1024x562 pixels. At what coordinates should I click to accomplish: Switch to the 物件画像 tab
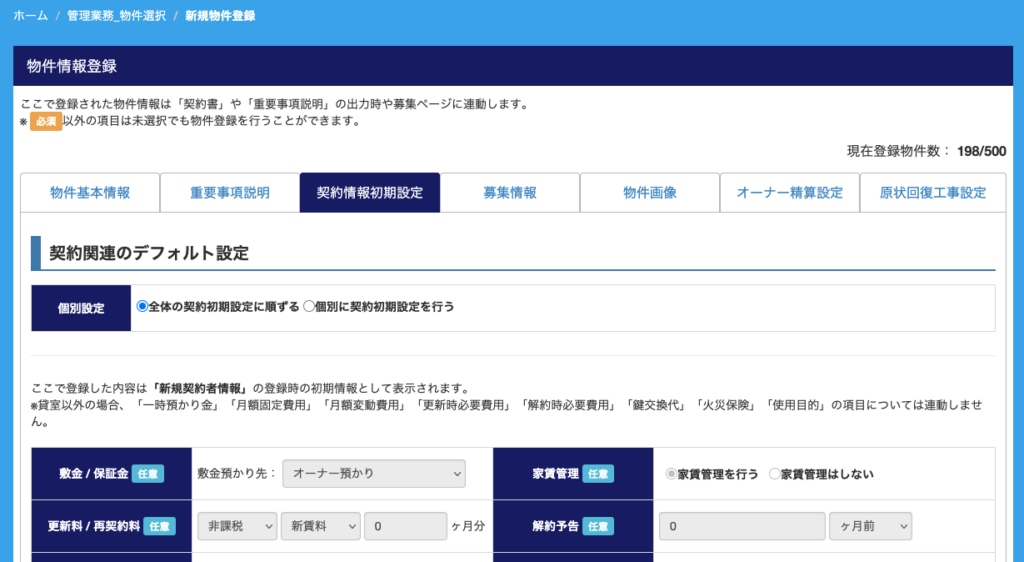tap(649, 193)
